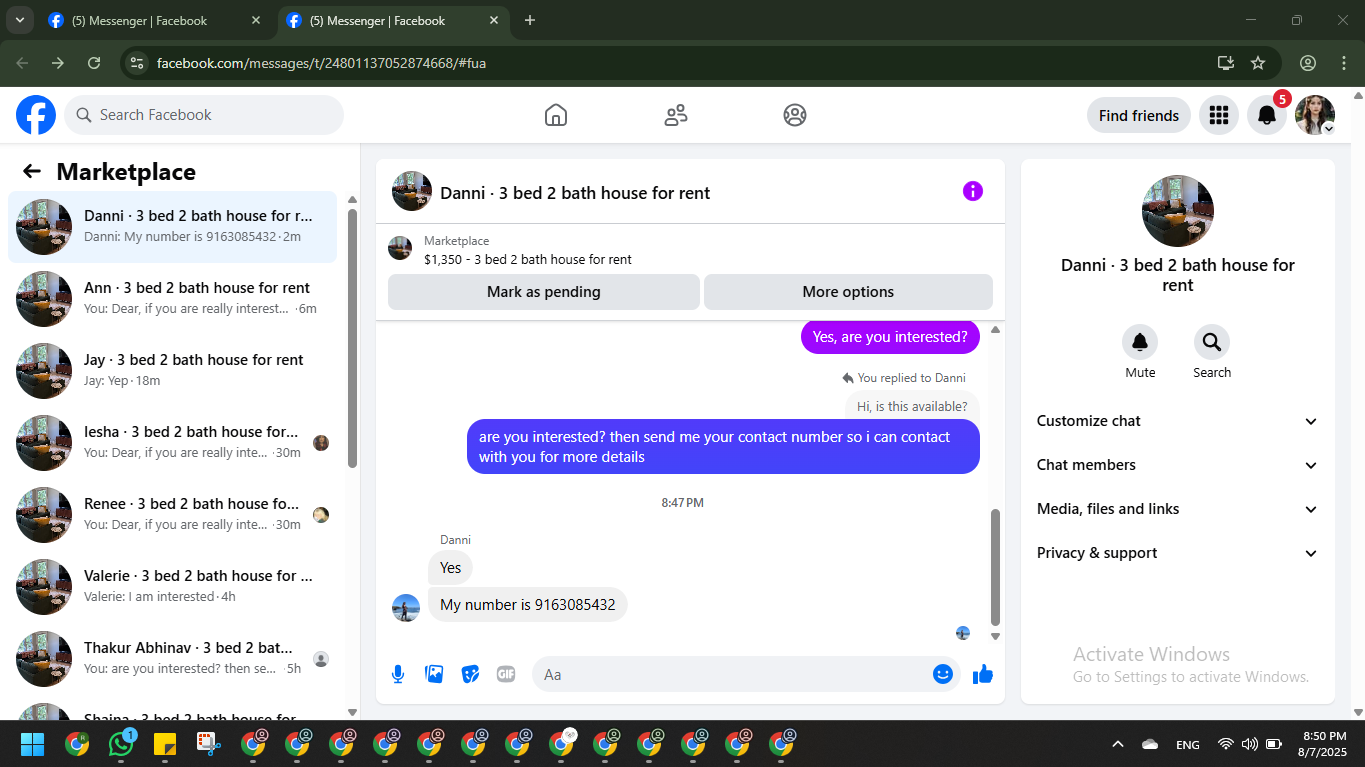The height and width of the screenshot is (767, 1365).
Task: Open Iesha conversation in chat list
Action: (x=172, y=443)
